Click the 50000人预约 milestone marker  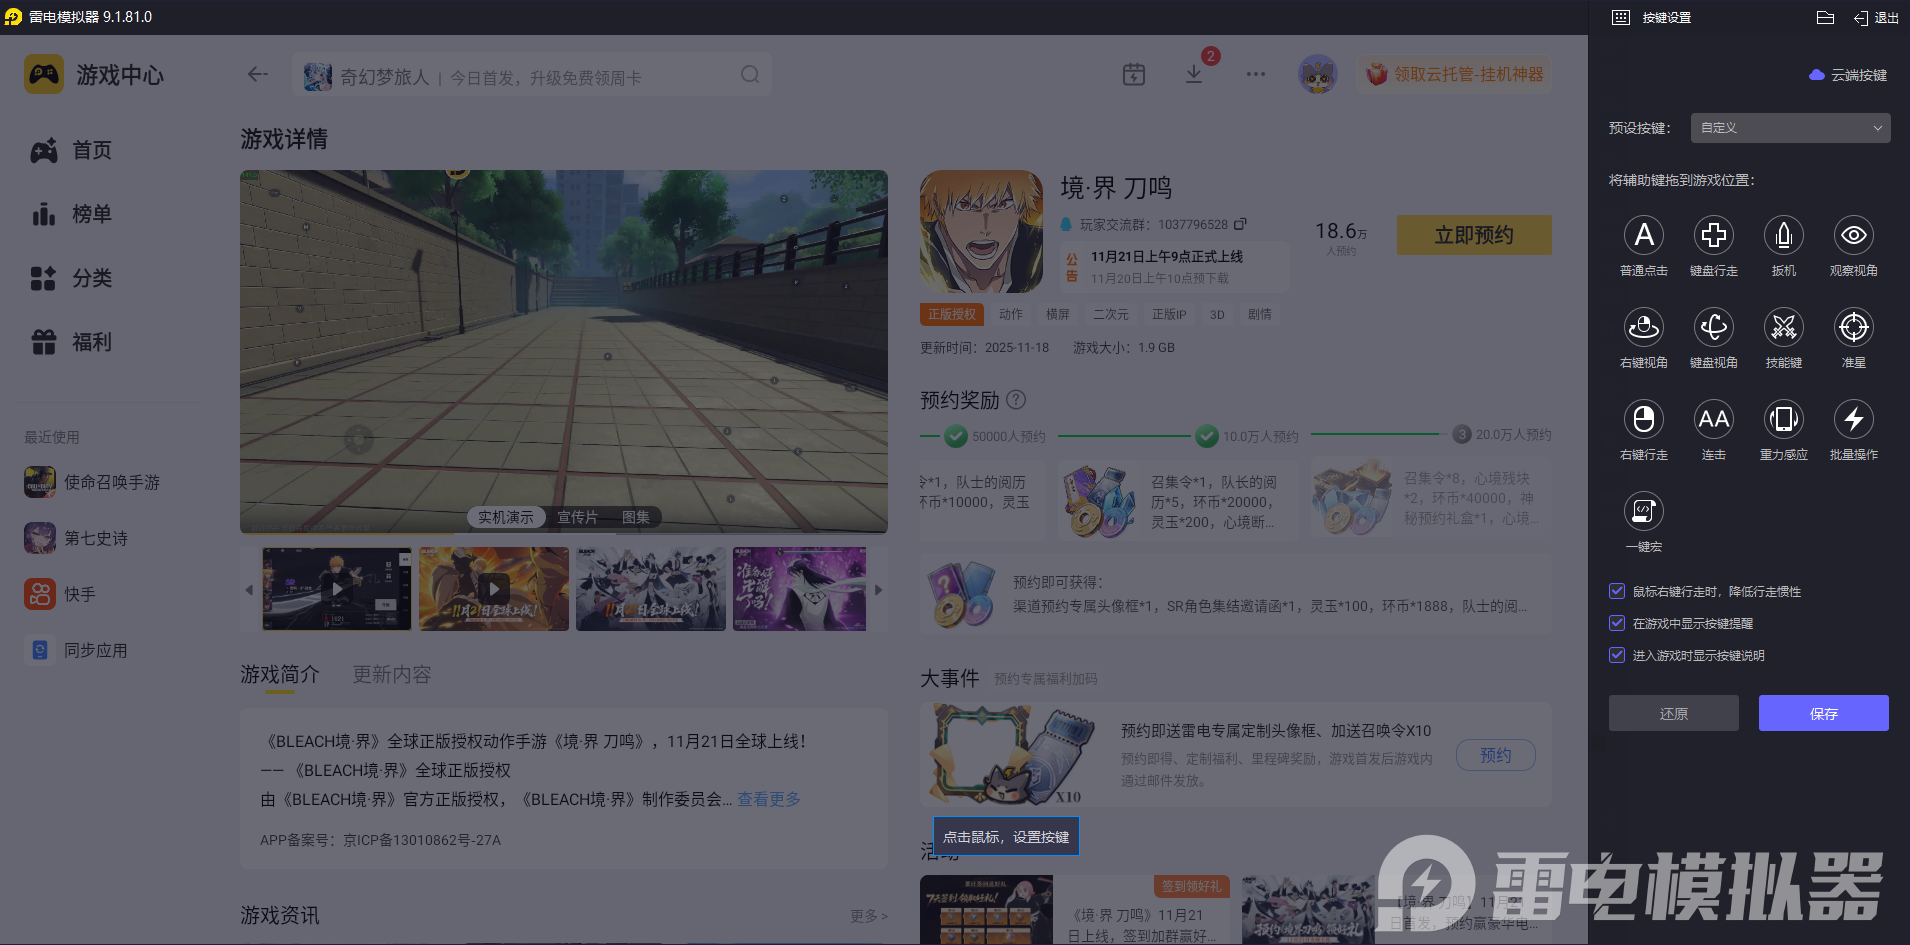pos(956,436)
